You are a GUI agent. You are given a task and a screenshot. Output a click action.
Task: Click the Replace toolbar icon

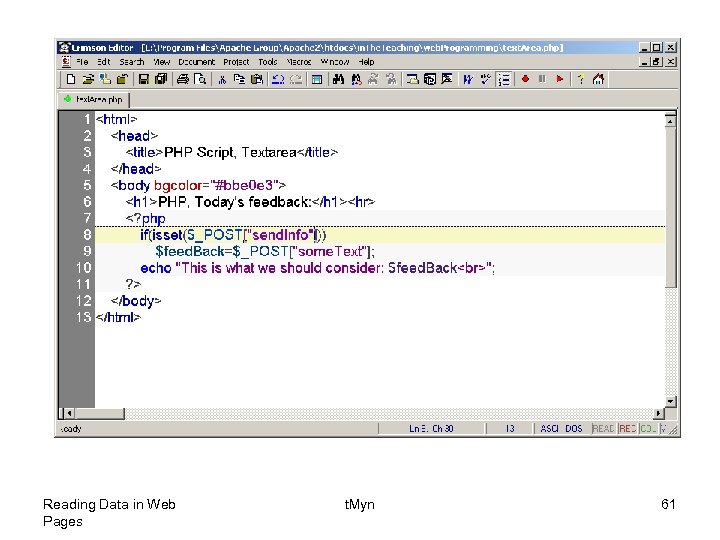tap(356, 79)
